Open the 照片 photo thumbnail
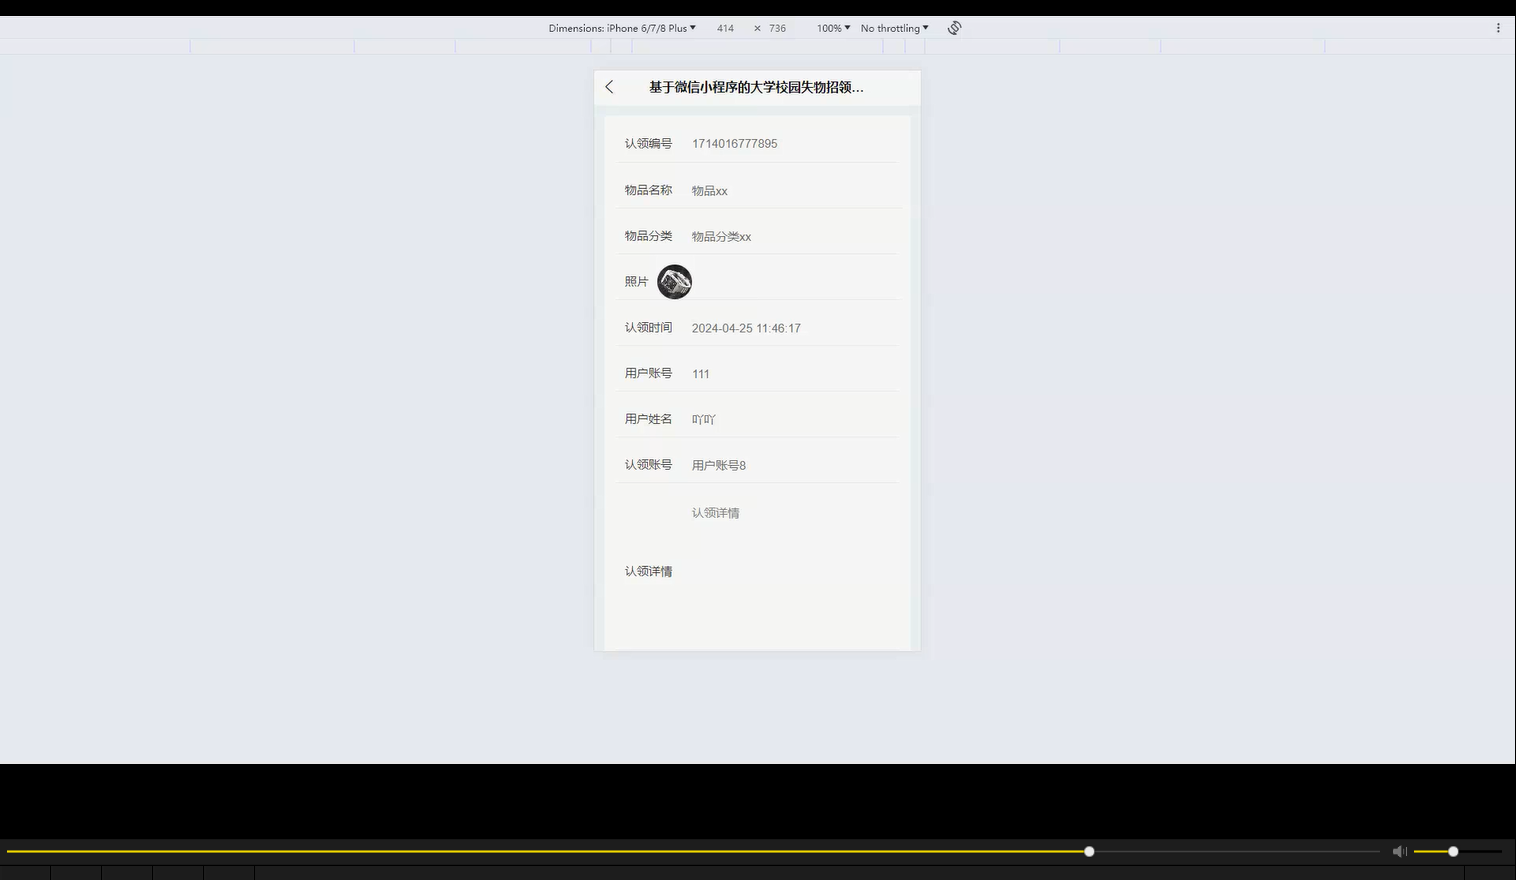This screenshot has height=880, width=1516. (x=675, y=282)
